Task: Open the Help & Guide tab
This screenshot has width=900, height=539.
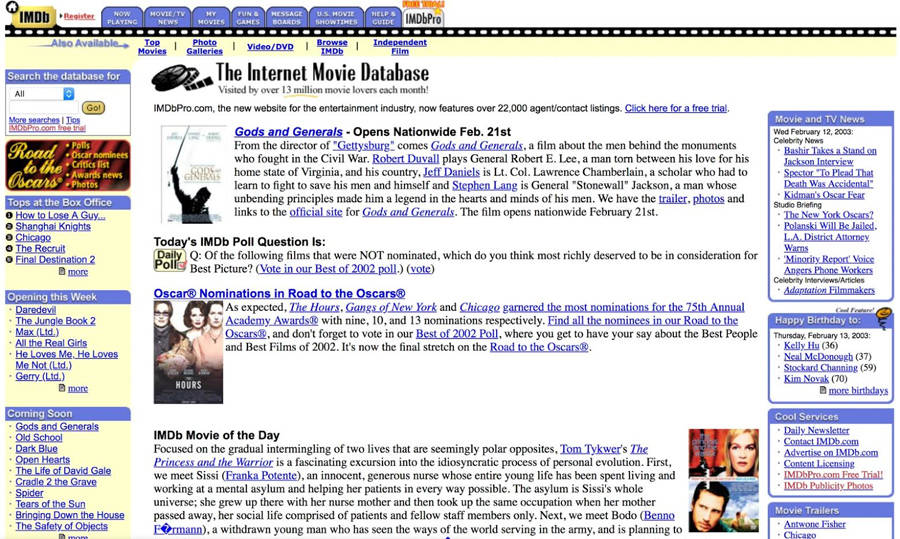Action: [x=383, y=18]
